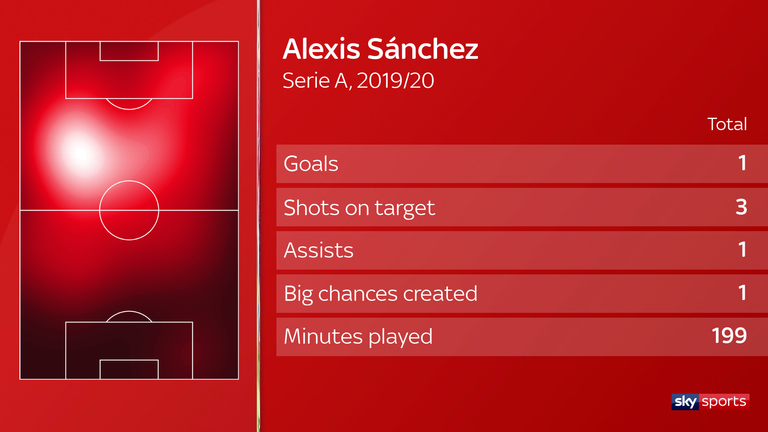Click the bottom penalty area box
The height and width of the screenshot is (432, 768).
coord(129,350)
